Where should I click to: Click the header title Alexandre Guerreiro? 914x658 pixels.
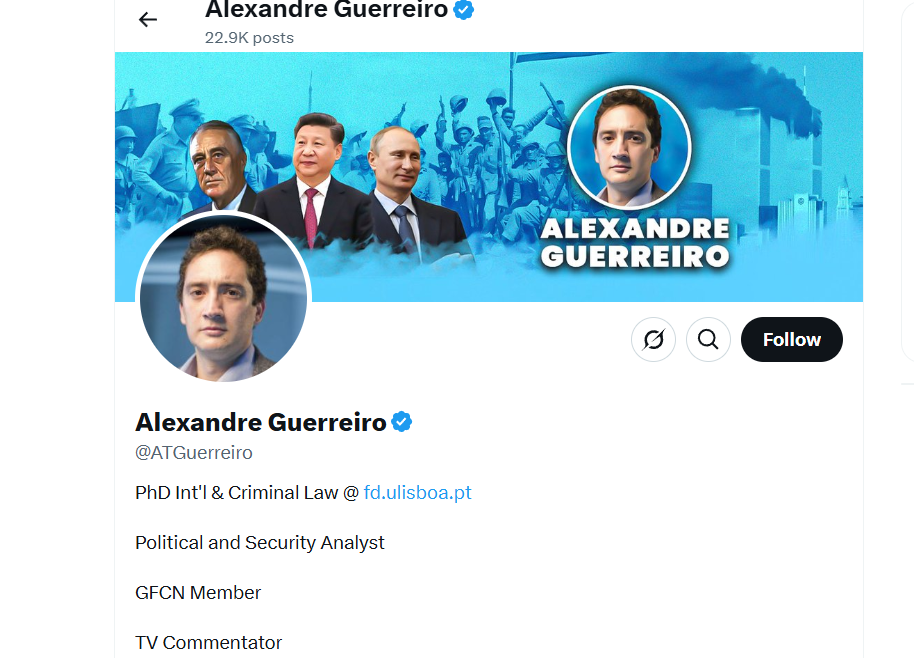pyautogui.click(x=326, y=10)
